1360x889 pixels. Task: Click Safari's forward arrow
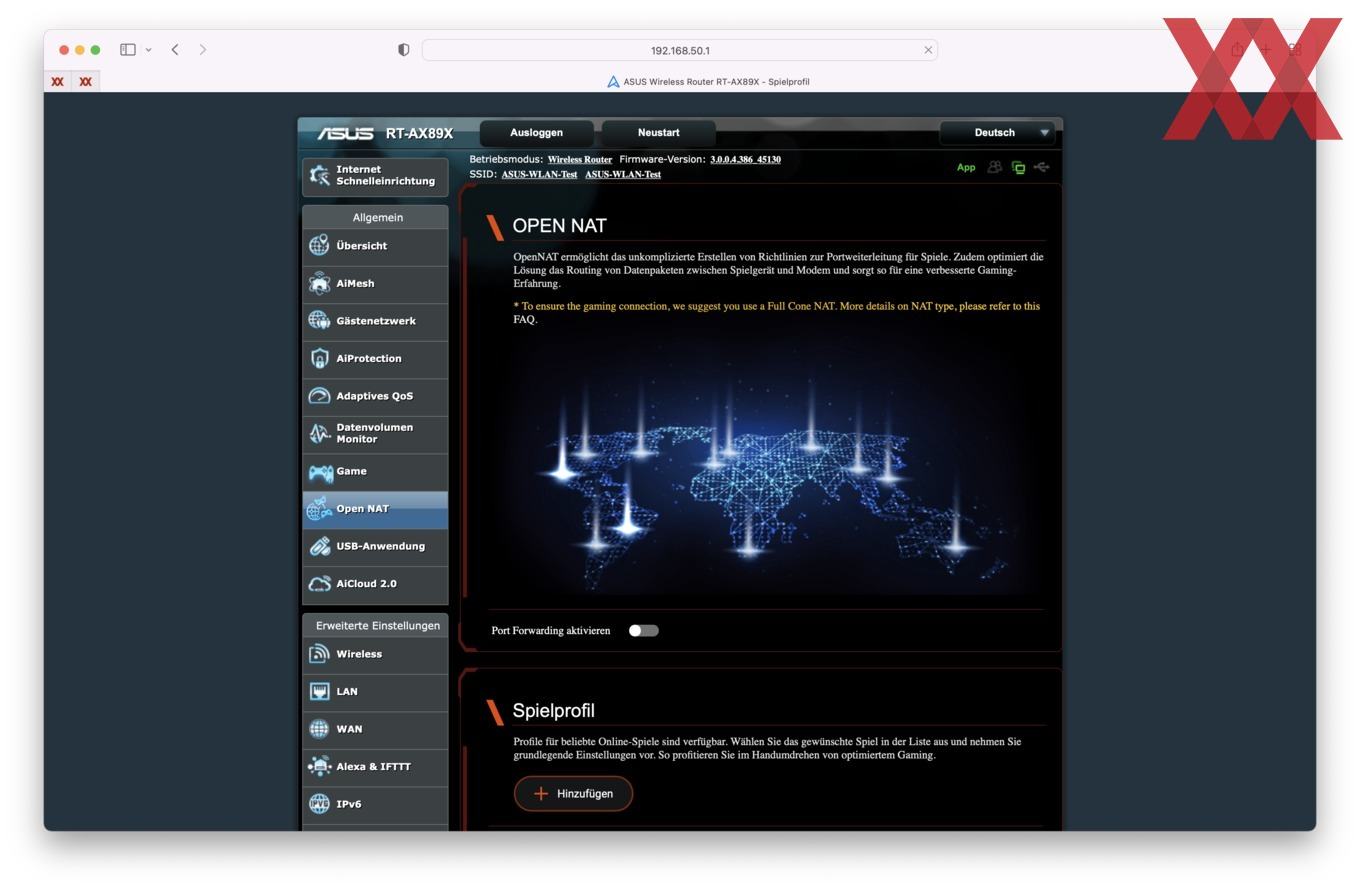pyautogui.click(x=203, y=50)
